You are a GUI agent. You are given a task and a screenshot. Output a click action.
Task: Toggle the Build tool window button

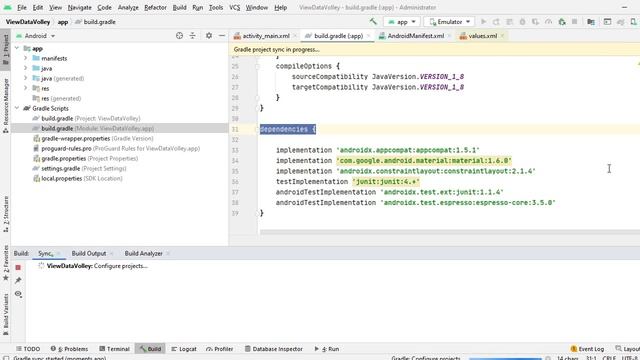click(150, 349)
